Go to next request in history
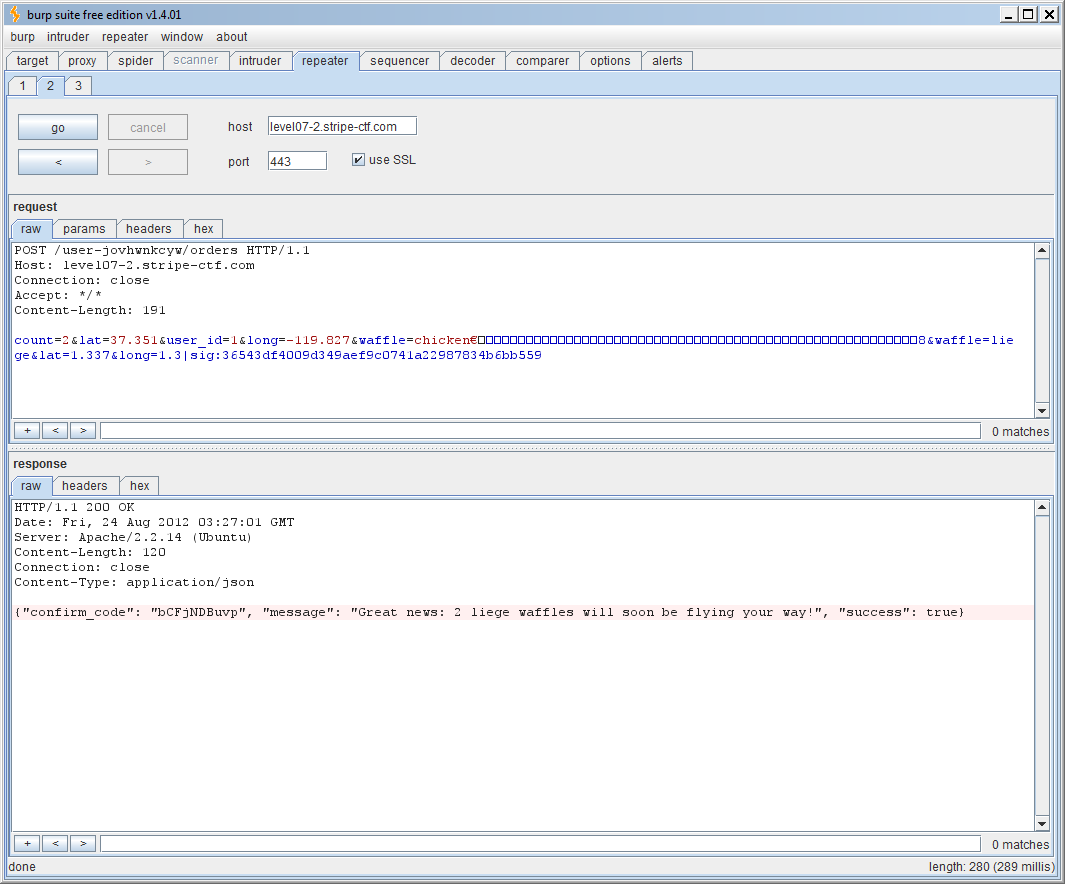This screenshot has width=1065, height=884. (x=147, y=162)
